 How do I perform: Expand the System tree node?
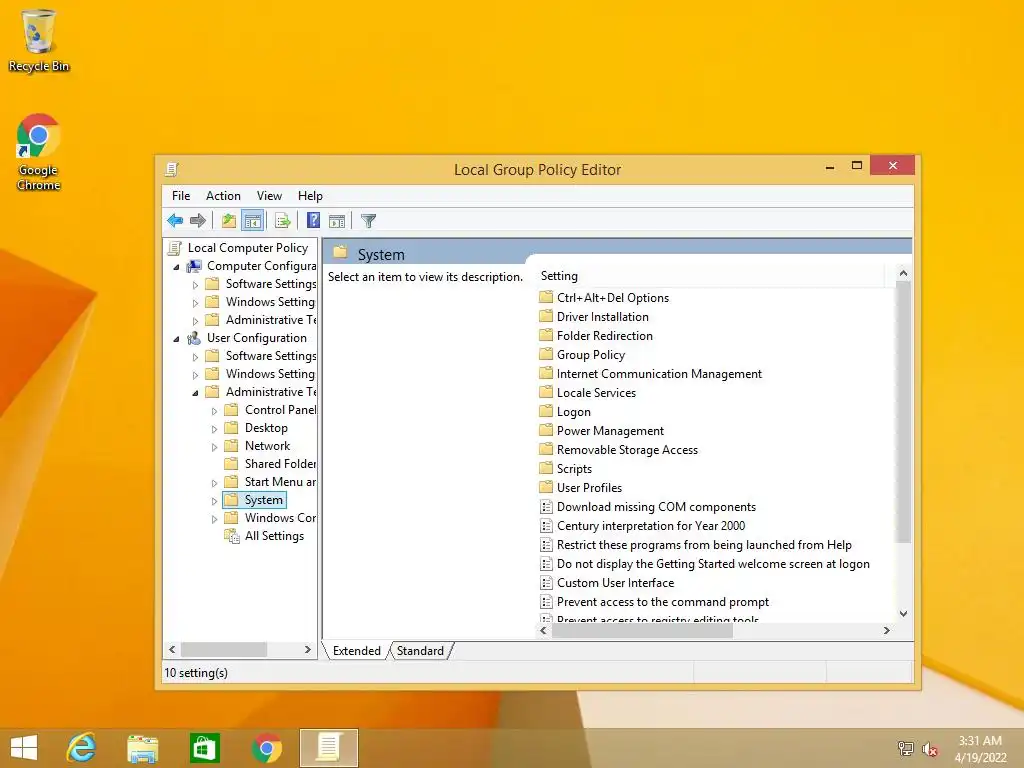214,501
